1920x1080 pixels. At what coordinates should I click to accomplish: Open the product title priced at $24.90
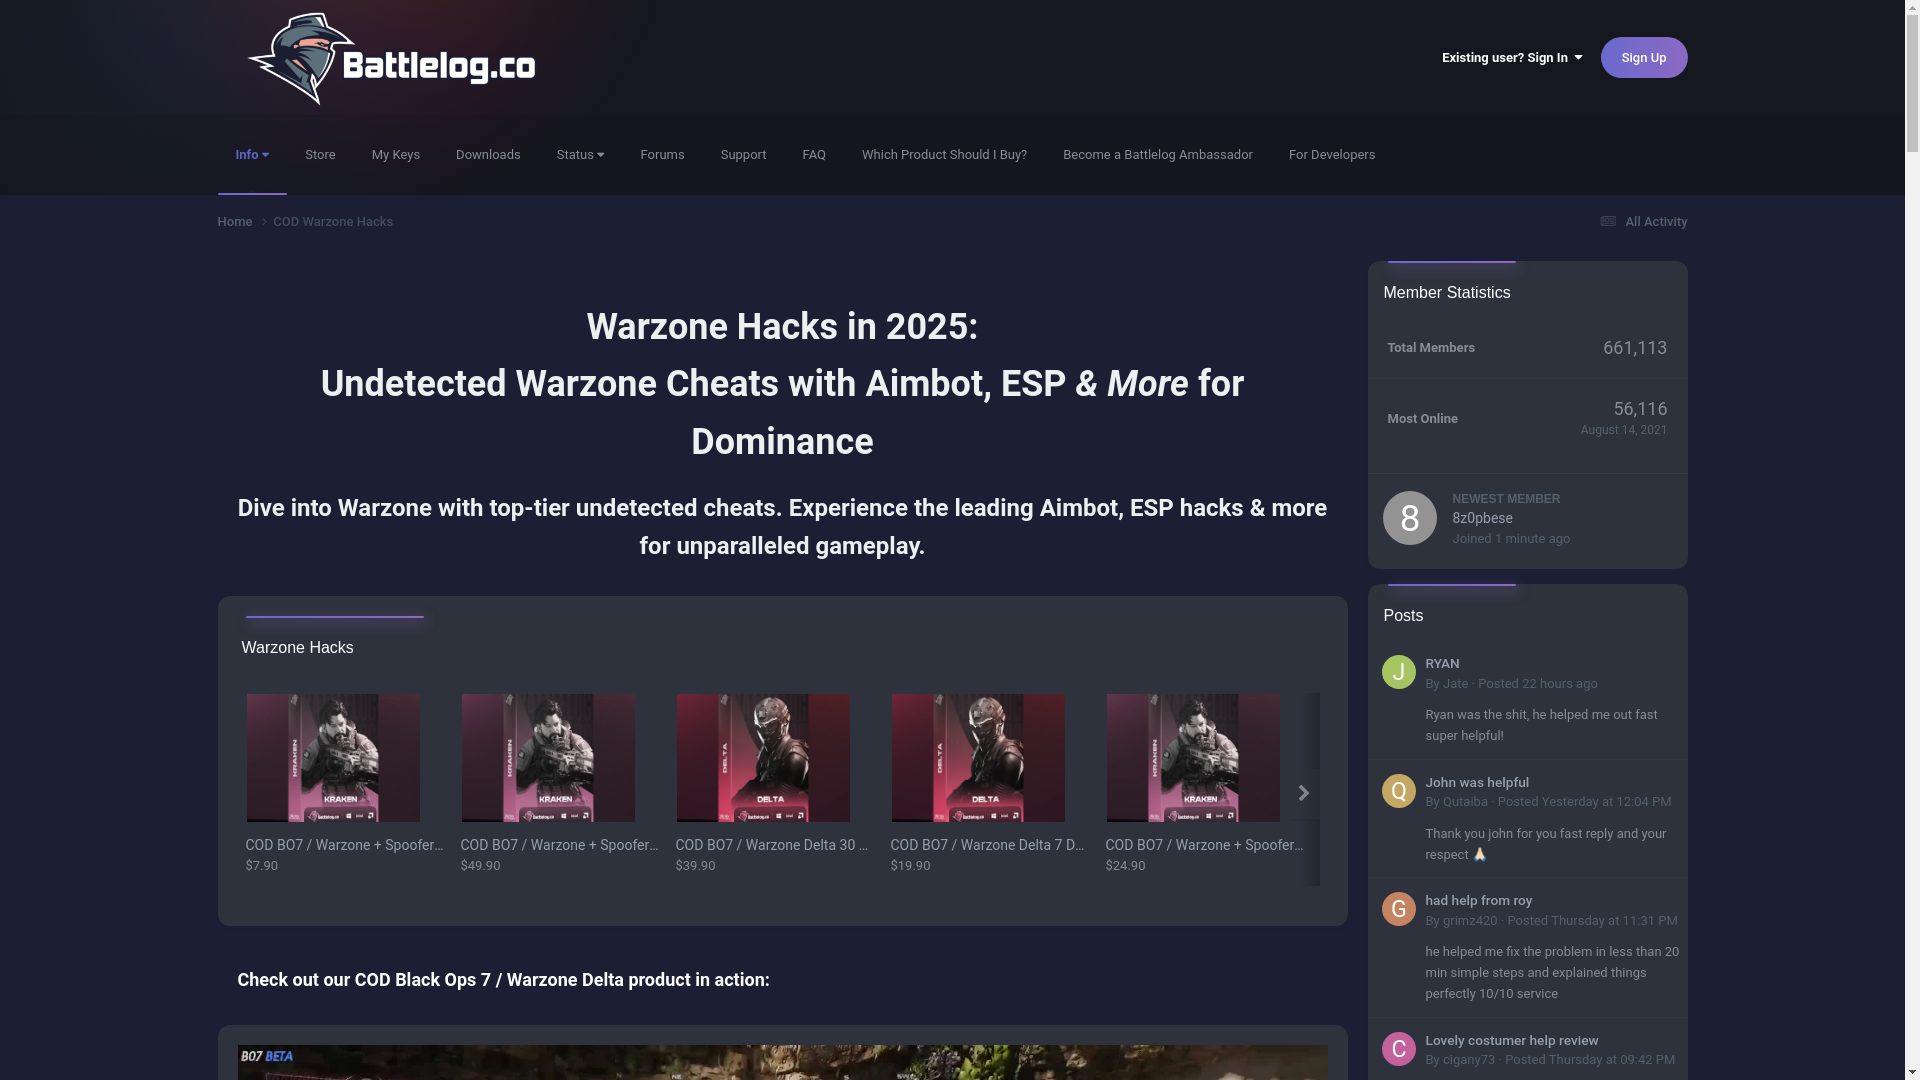coord(1204,846)
